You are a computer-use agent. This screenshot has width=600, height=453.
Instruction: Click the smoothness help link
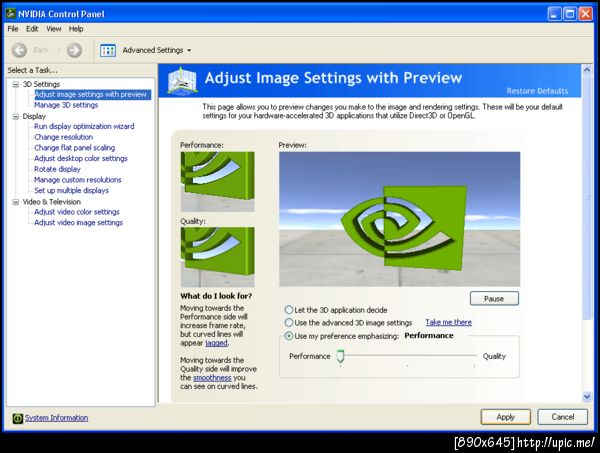(212, 378)
